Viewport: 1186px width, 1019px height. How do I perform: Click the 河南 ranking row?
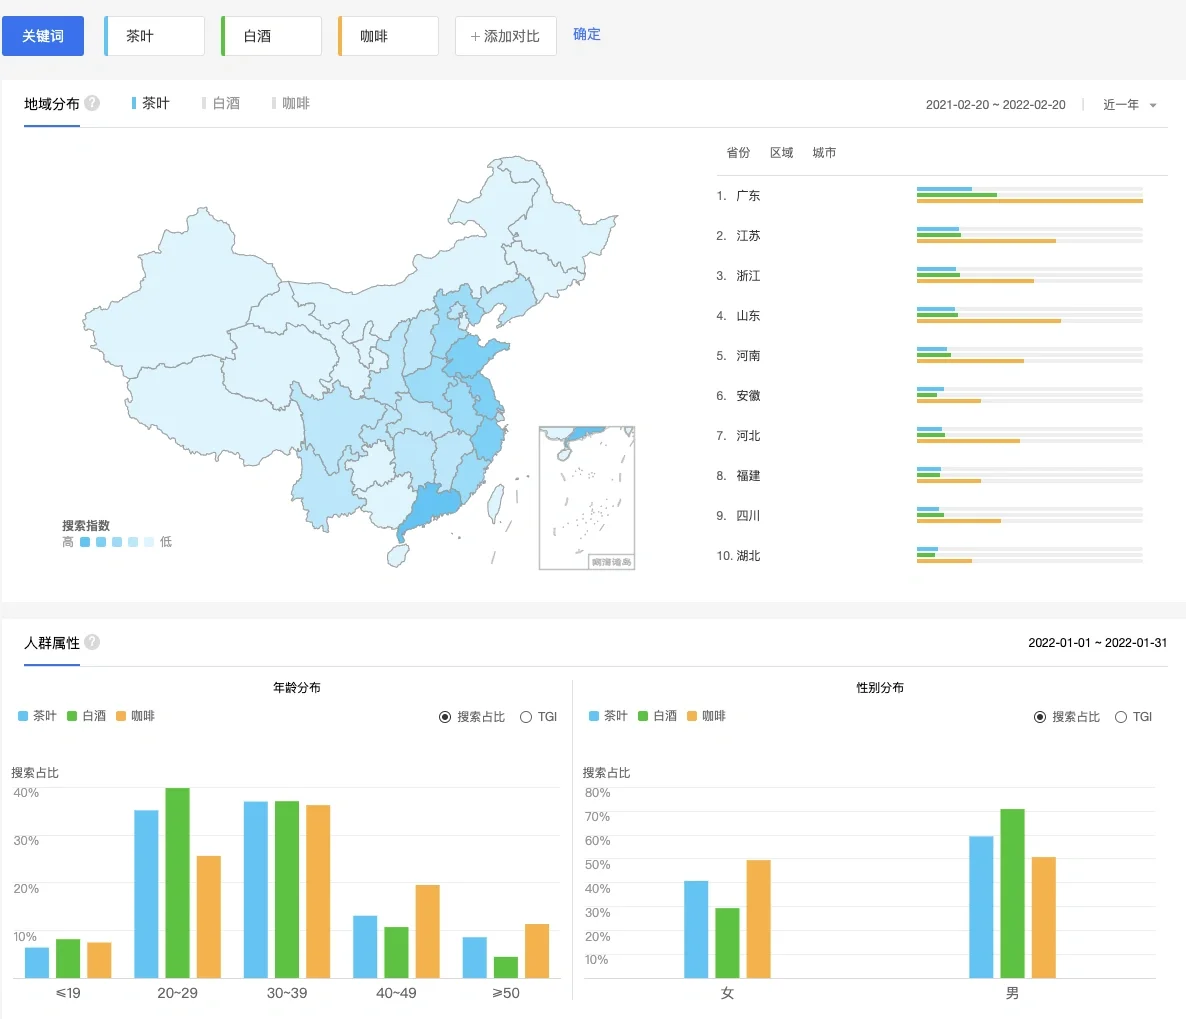pos(930,356)
